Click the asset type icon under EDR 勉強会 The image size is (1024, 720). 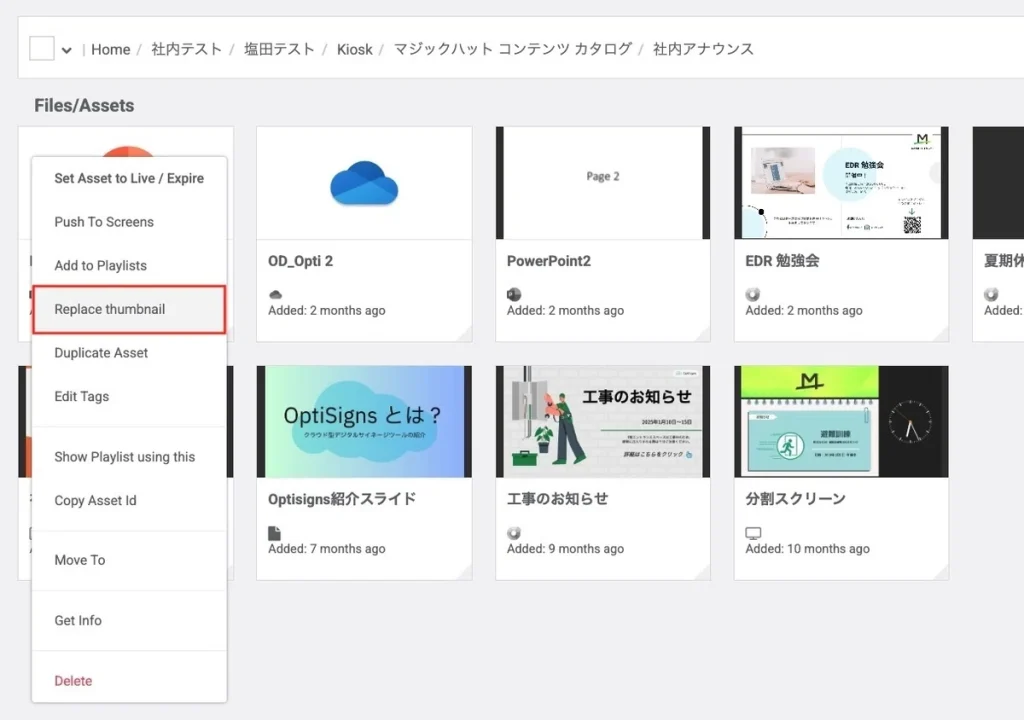point(753,294)
